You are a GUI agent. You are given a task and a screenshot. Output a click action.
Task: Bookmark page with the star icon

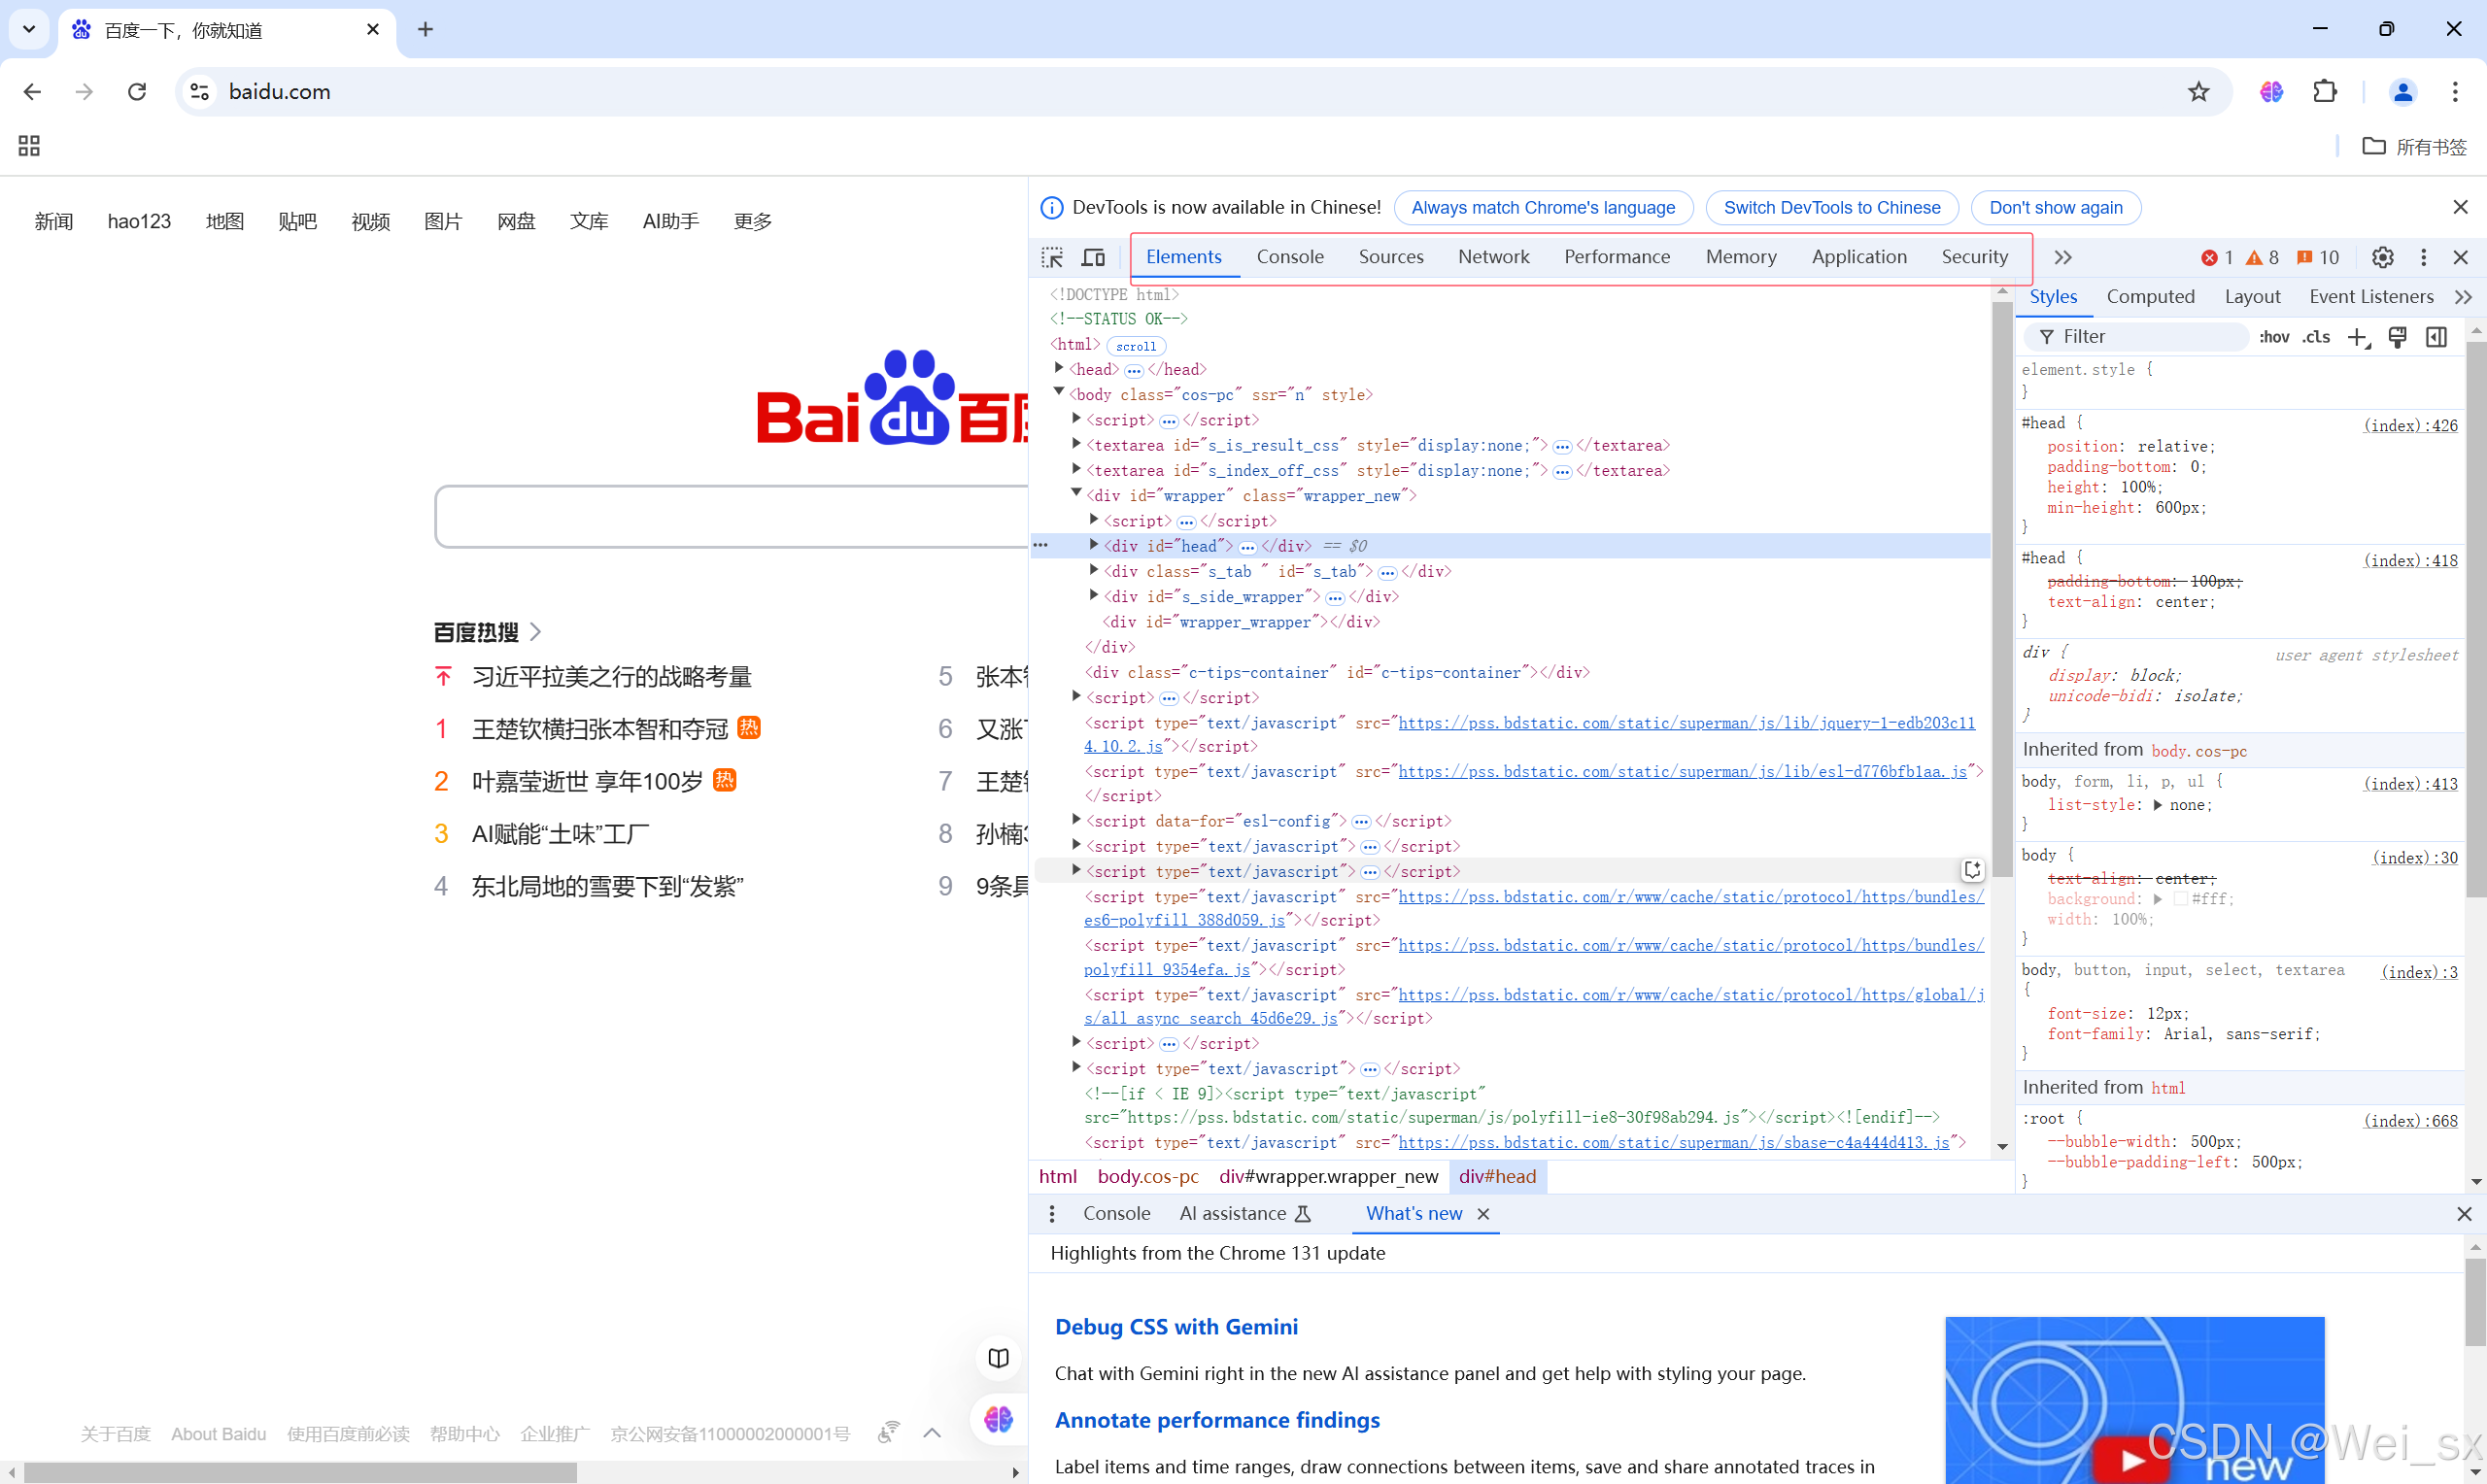2198,92
